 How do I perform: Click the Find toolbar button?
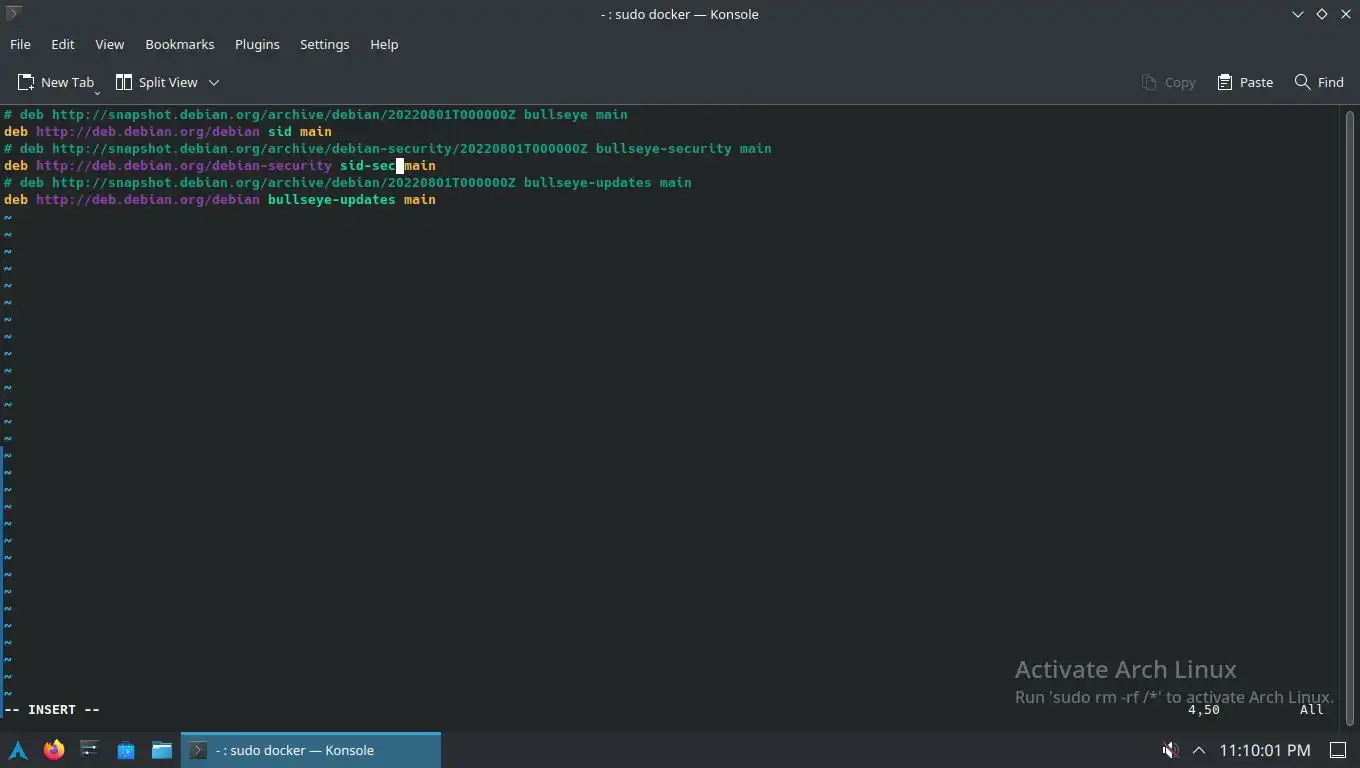click(x=1319, y=82)
